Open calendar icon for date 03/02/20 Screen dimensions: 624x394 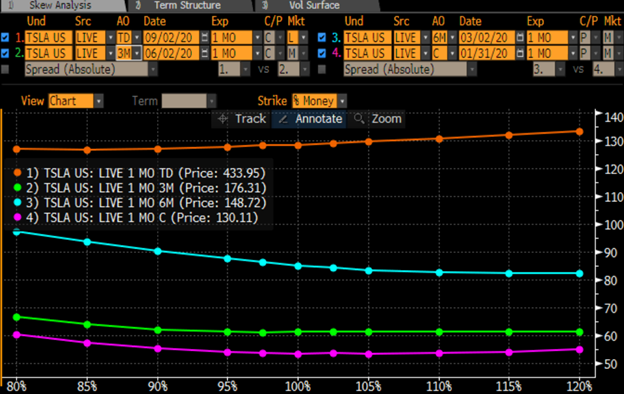tap(520, 37)
